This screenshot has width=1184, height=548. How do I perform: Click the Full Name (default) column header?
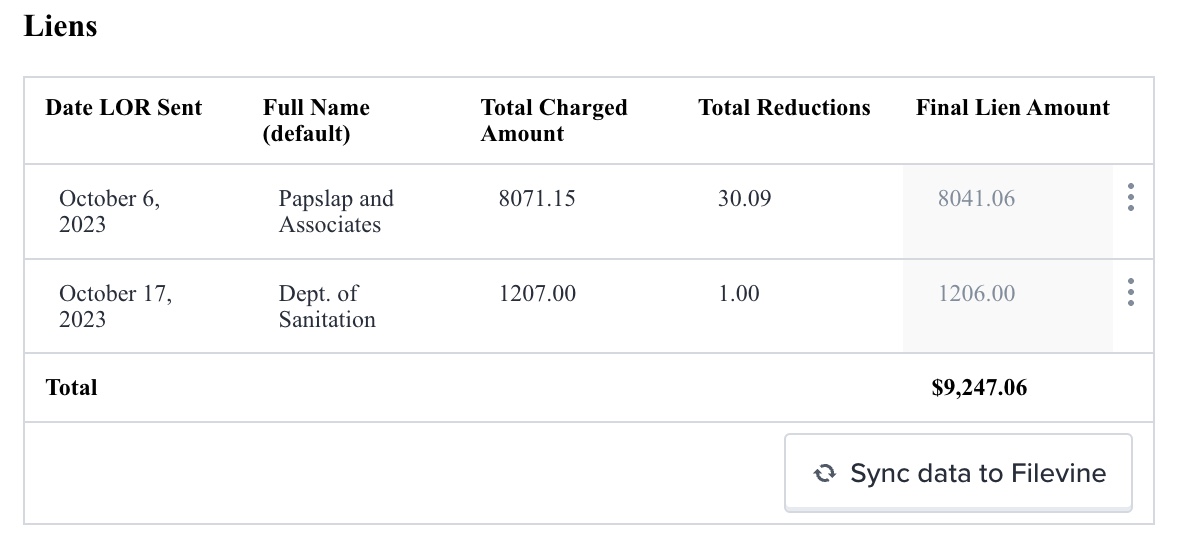point(316,121)
